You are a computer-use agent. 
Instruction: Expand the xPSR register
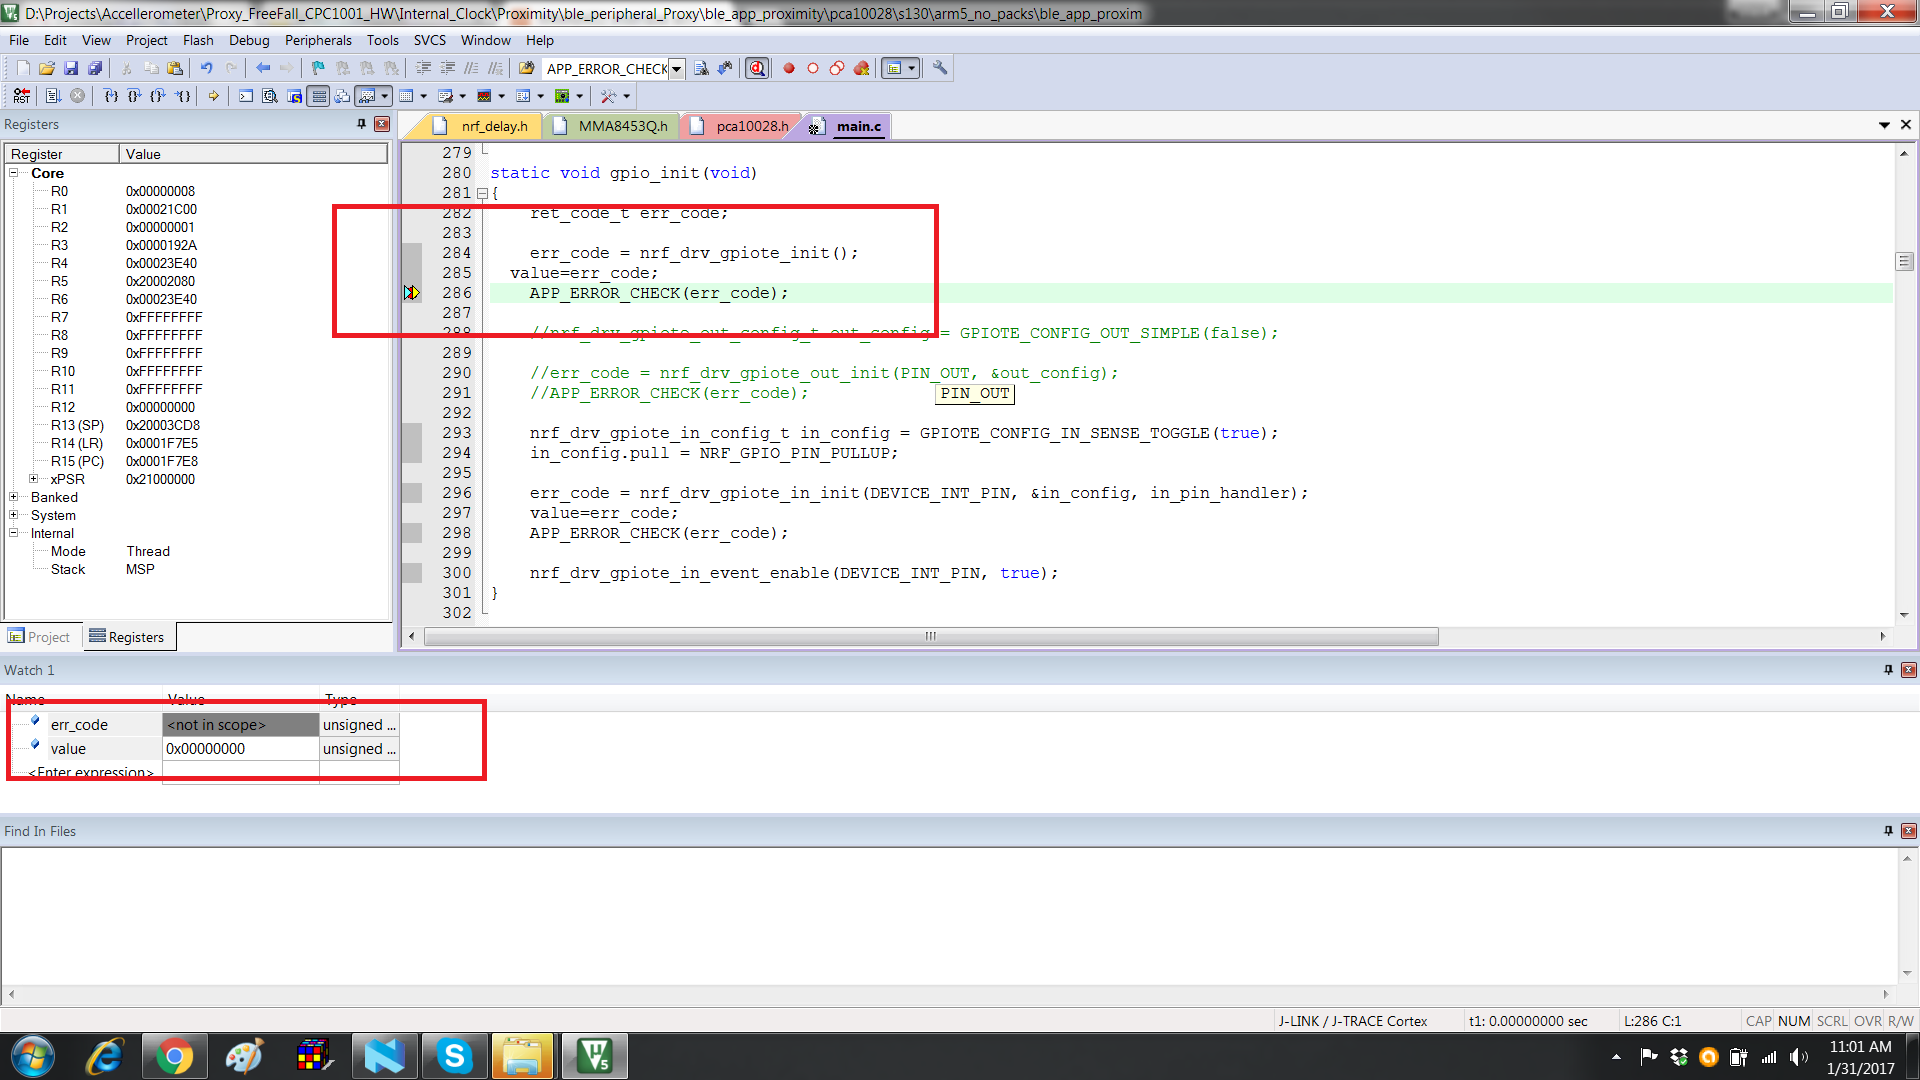pos(33,479)
